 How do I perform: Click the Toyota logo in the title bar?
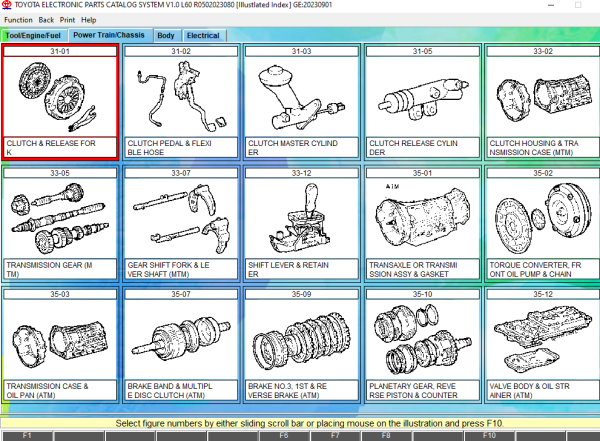(7, 5)
